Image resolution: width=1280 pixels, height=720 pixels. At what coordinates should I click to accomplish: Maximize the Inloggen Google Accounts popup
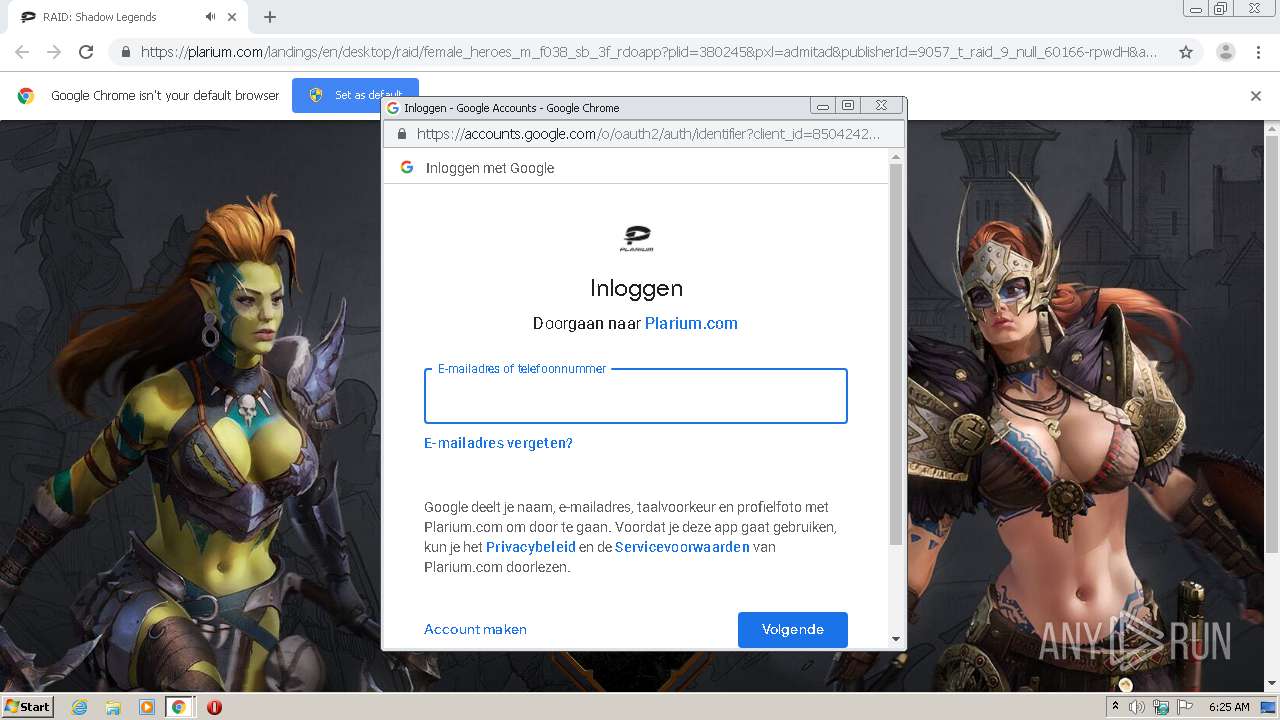(x=848, y=106)
